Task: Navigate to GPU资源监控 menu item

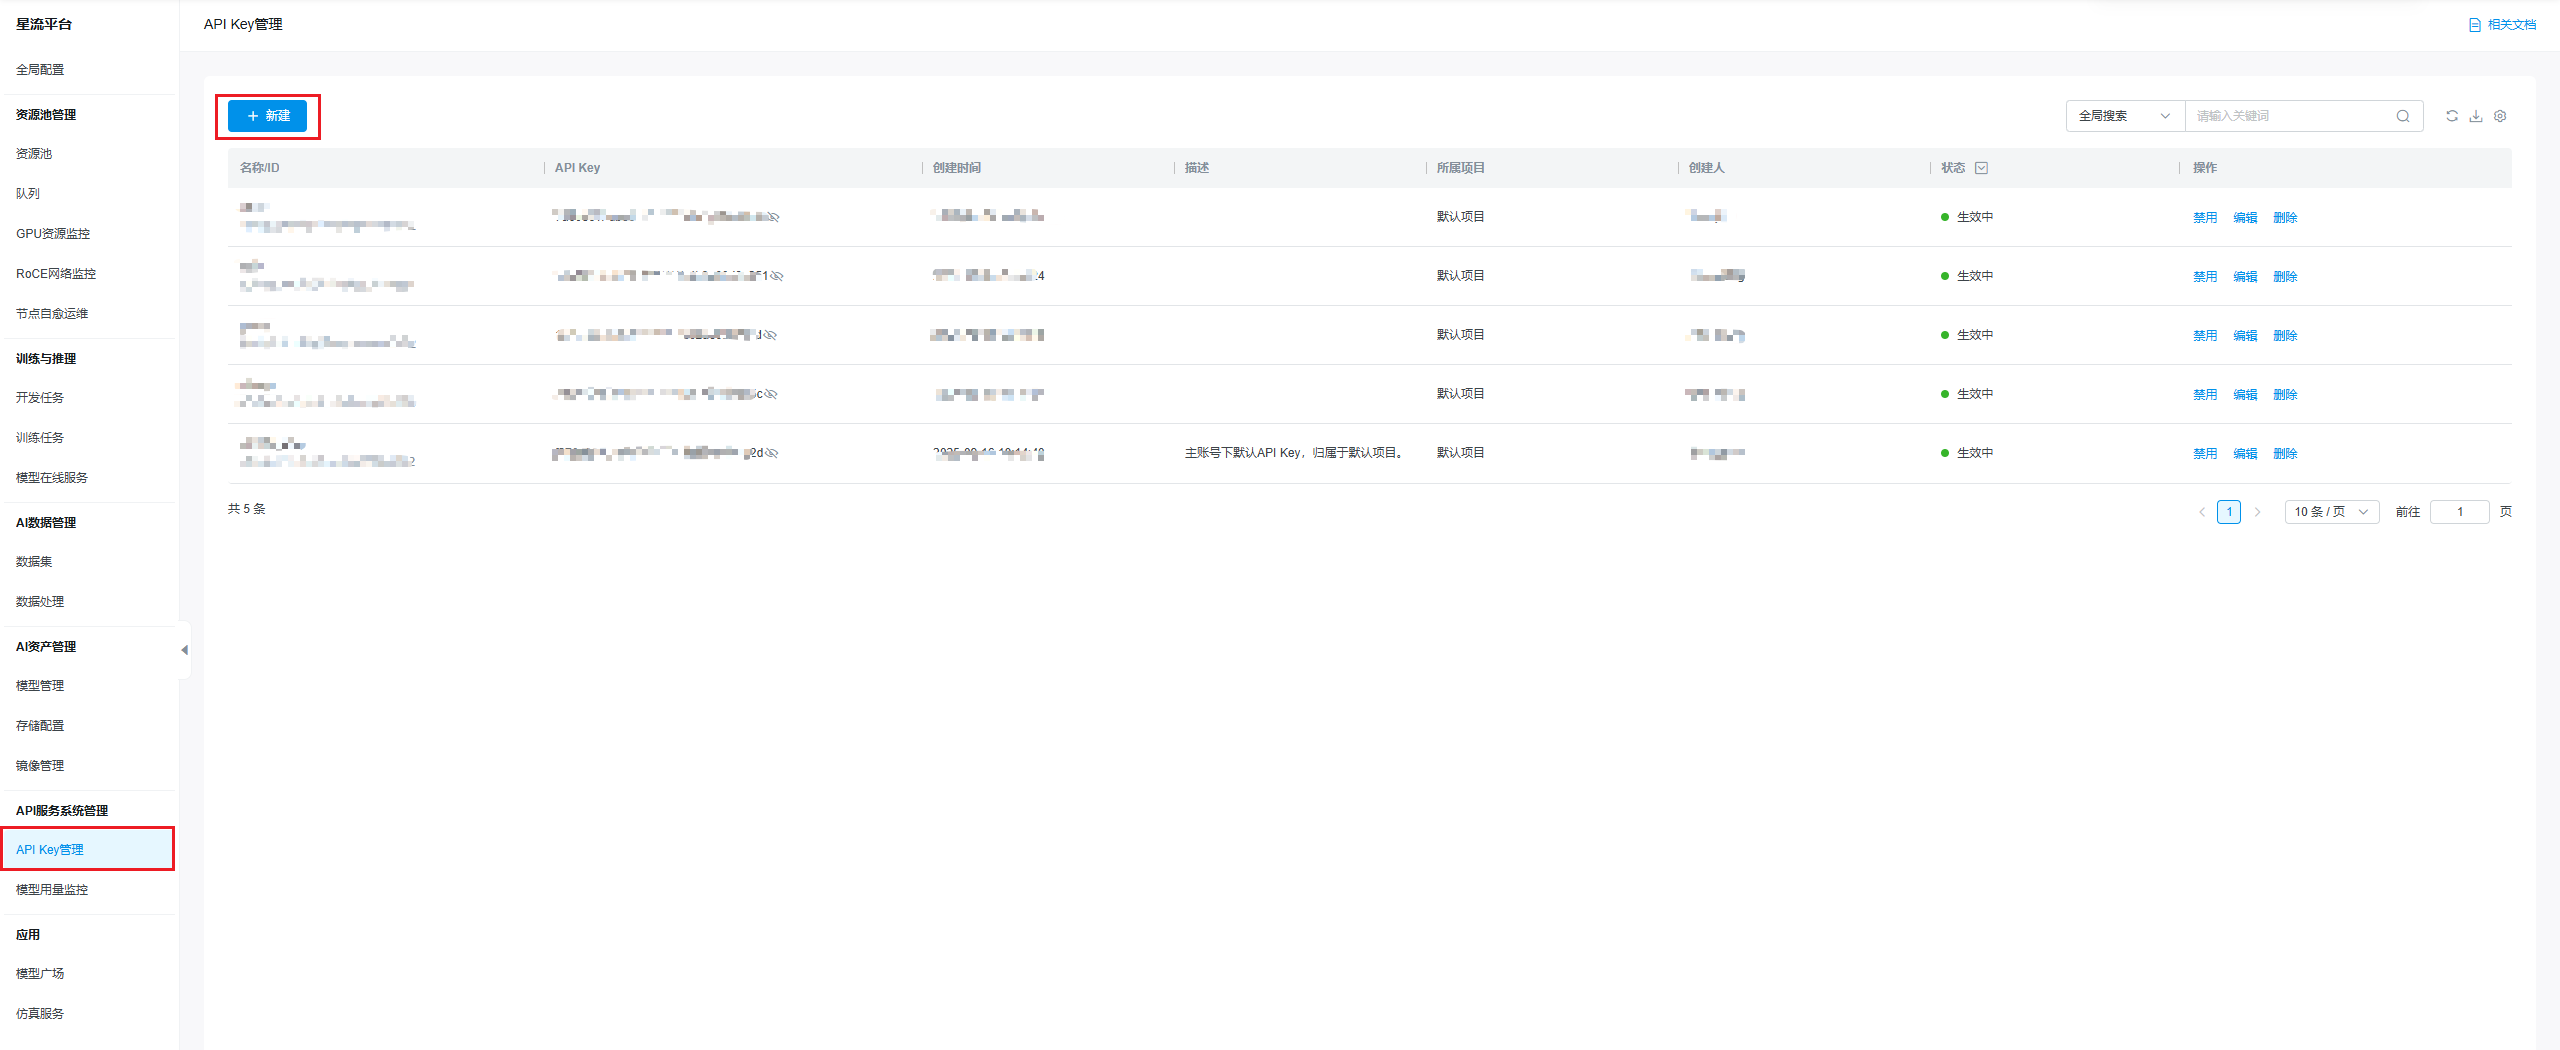Action: [53, 233]
